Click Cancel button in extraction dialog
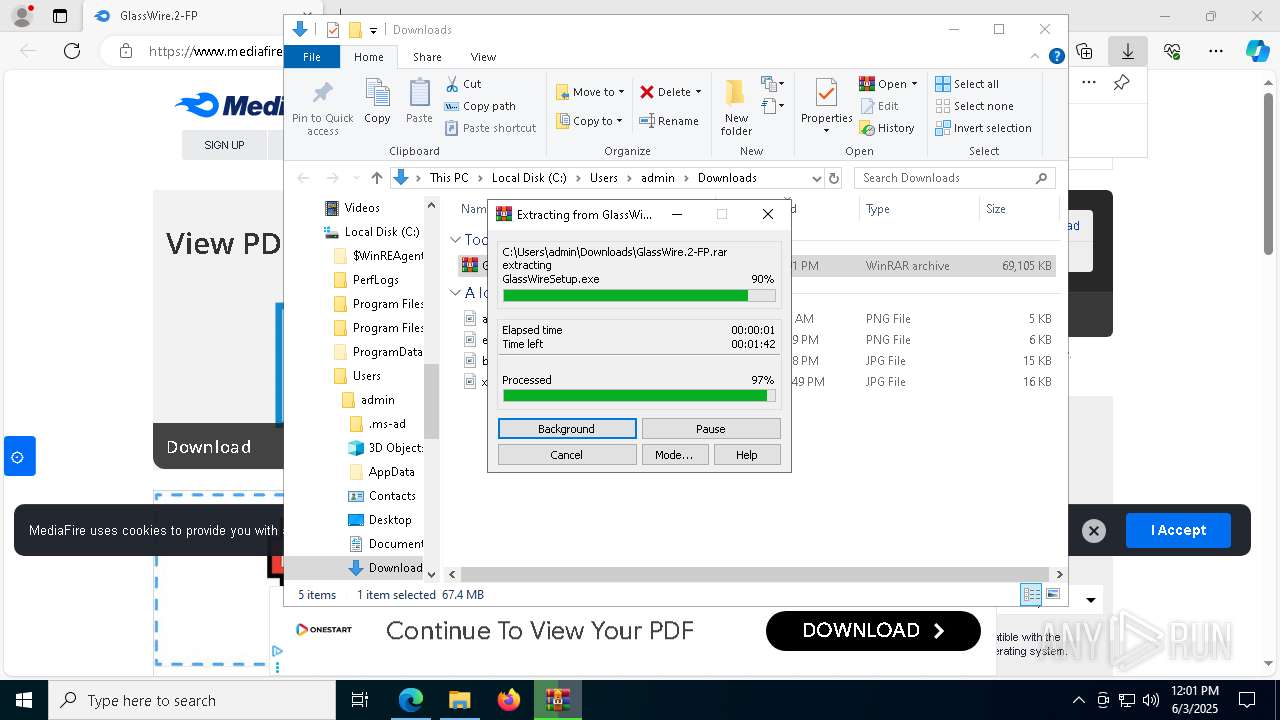 point(567,454)
